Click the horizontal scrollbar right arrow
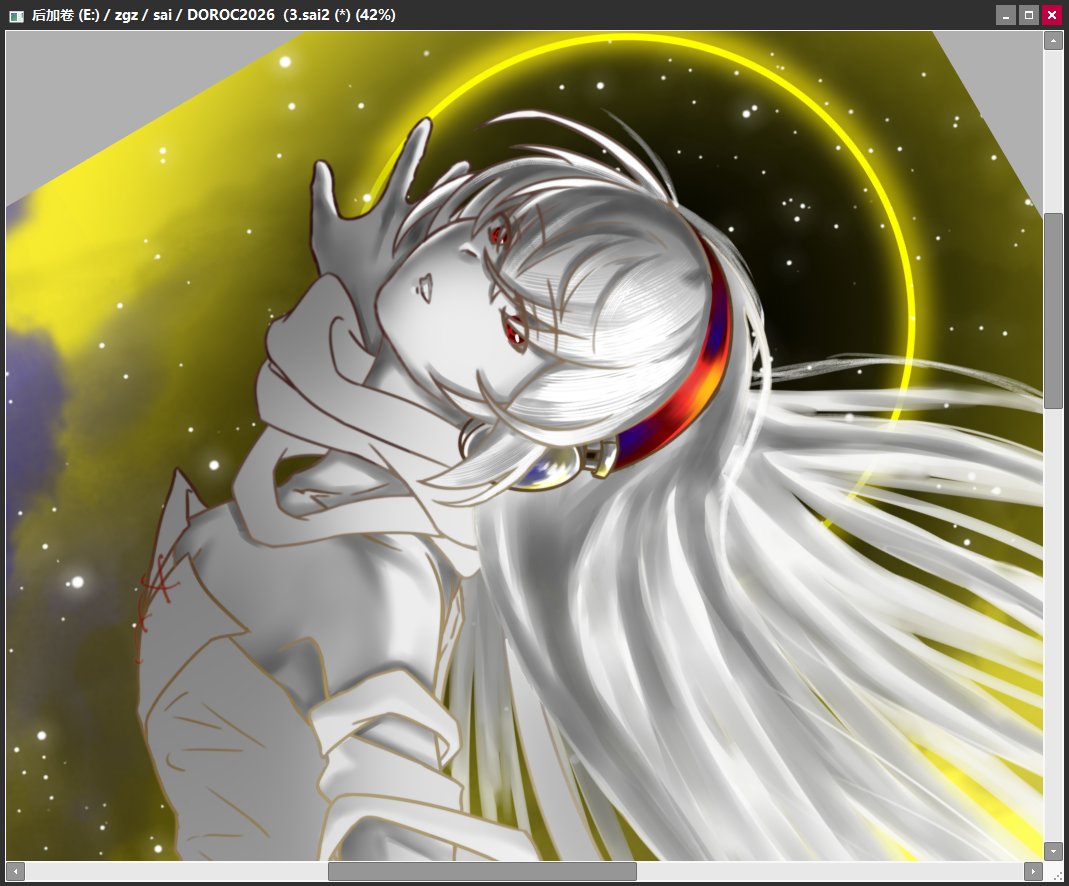 point(1033,871)
